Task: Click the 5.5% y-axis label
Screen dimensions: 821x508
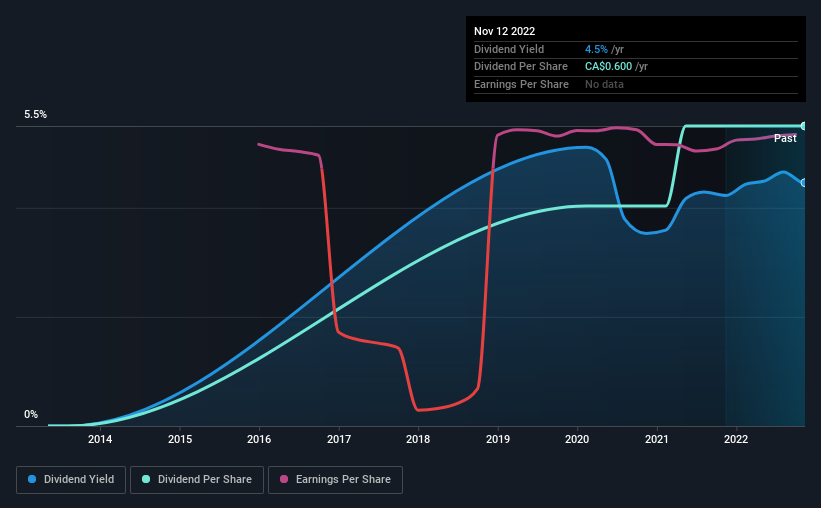Action: click(x=36, y=115)
